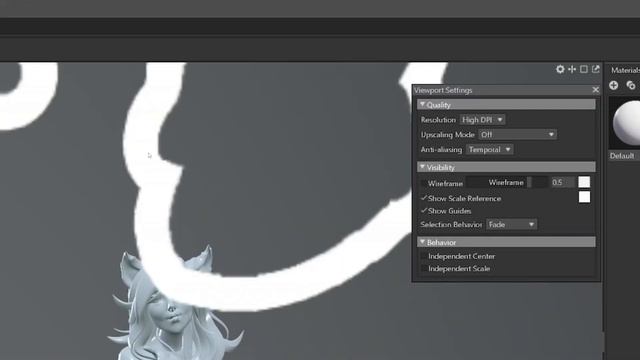Adjust the Wireframe opacity slider

[507, 182]
